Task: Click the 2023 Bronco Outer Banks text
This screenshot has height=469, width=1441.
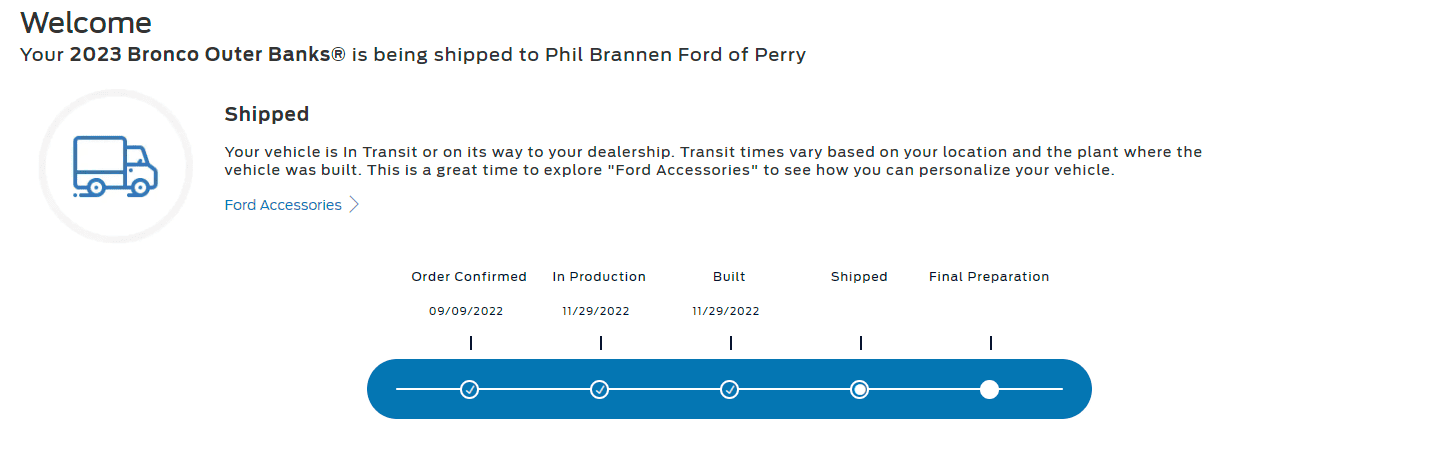Action: point(208,55)
